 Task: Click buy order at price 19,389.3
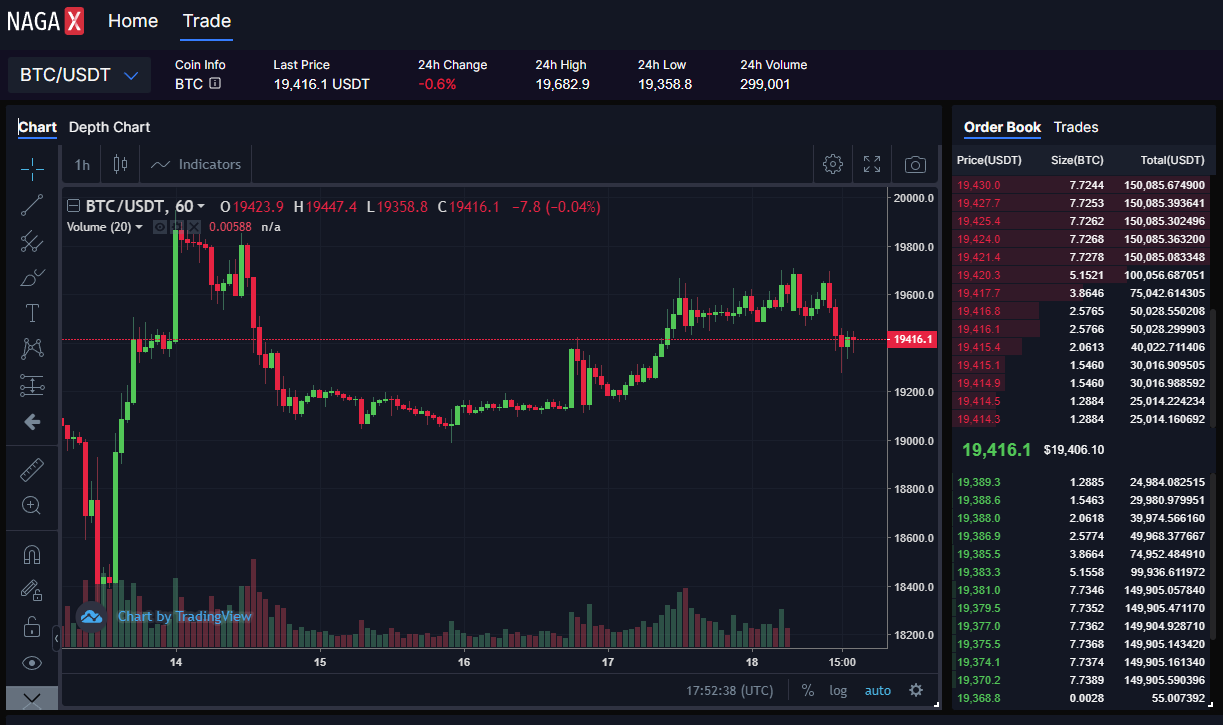coord(1081,482)
